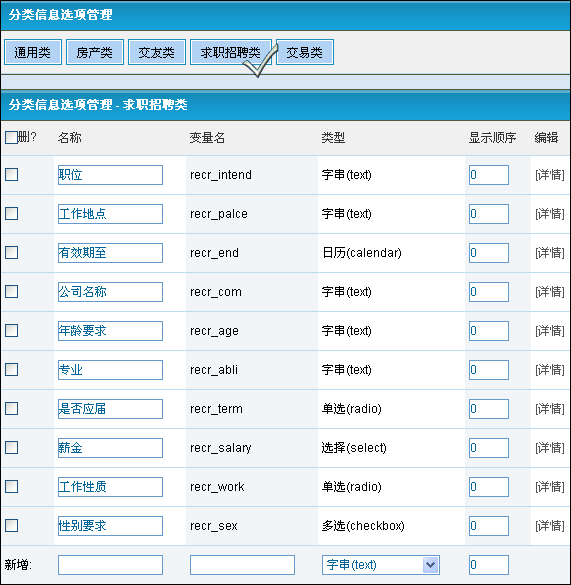Click the checked 求职招聘类 tab
The image size is (571, 585).
(x=231, y=52)
